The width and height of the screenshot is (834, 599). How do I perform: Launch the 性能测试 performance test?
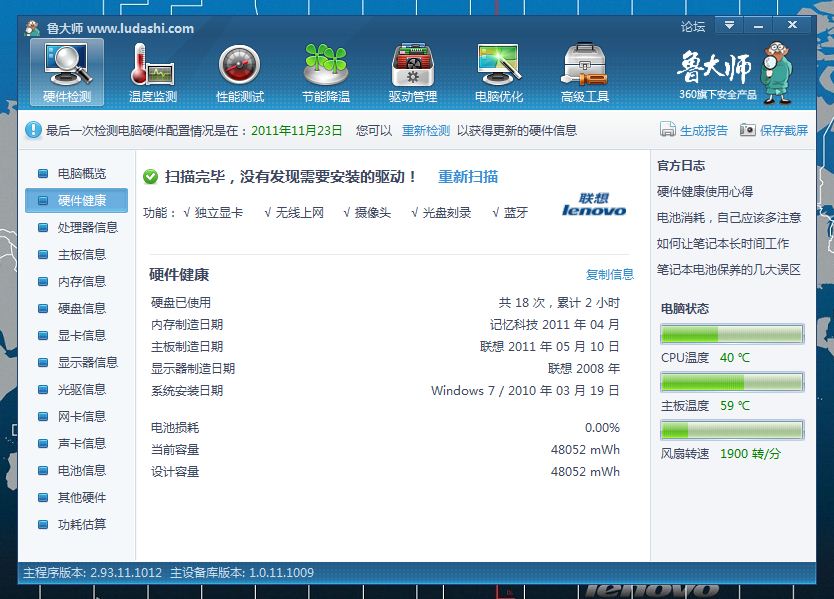240,72
